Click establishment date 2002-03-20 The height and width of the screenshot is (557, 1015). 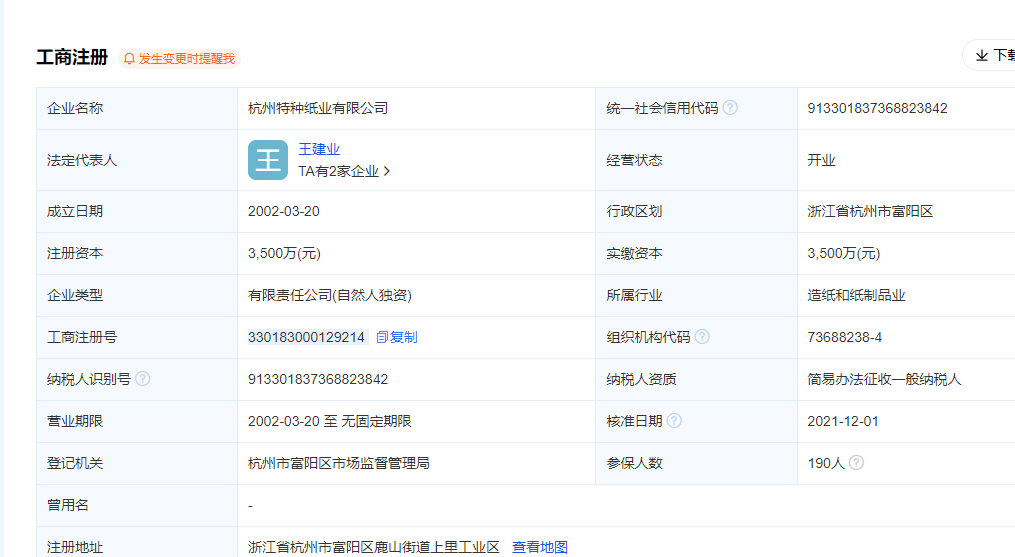coord(284,211)
